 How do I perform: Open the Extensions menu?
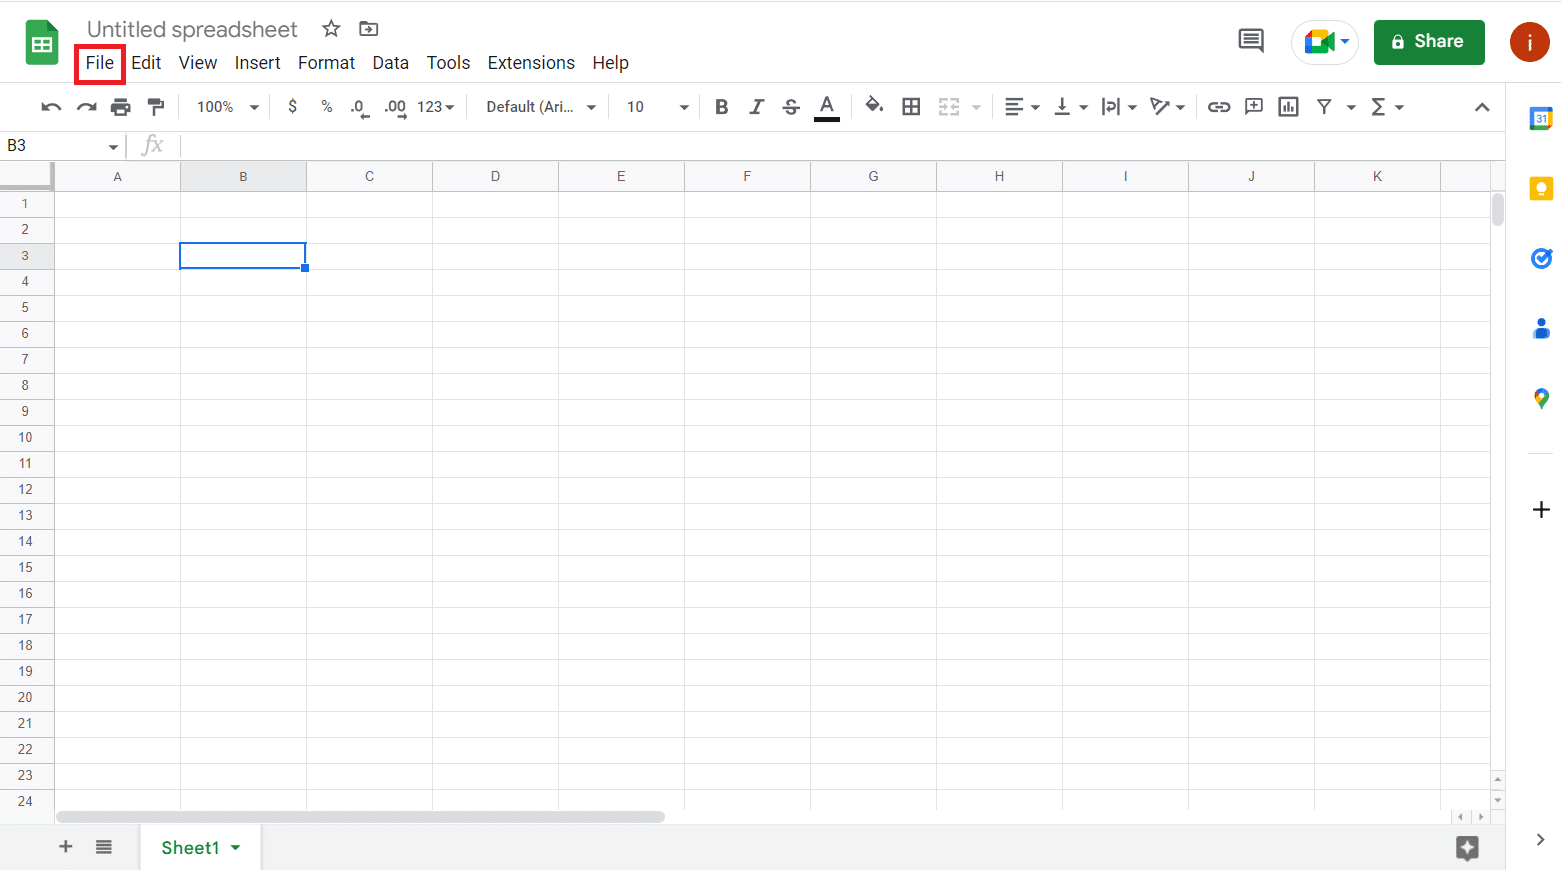[531, 63]
